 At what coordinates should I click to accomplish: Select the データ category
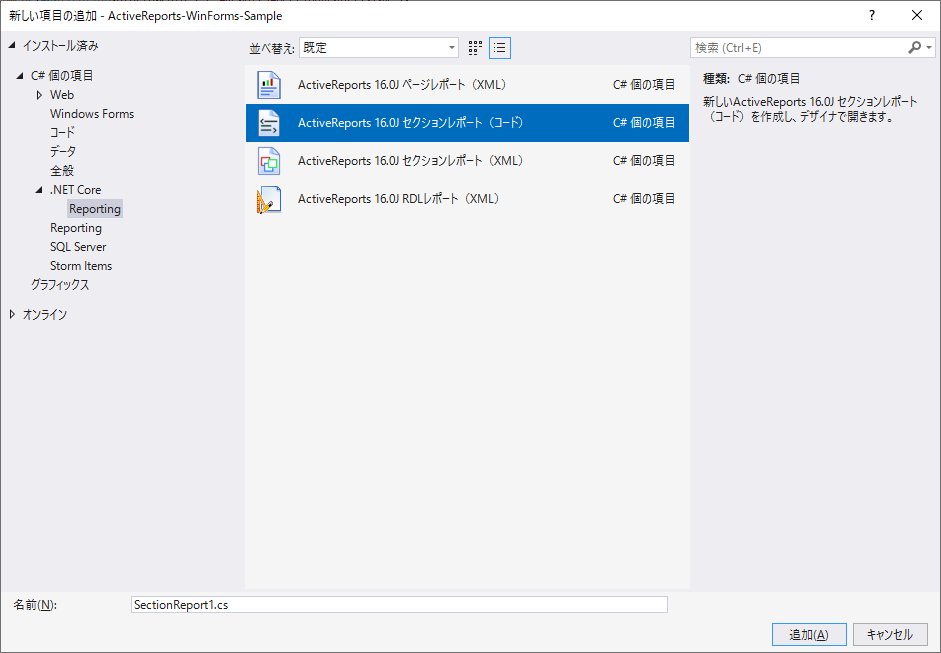(63, 152)
